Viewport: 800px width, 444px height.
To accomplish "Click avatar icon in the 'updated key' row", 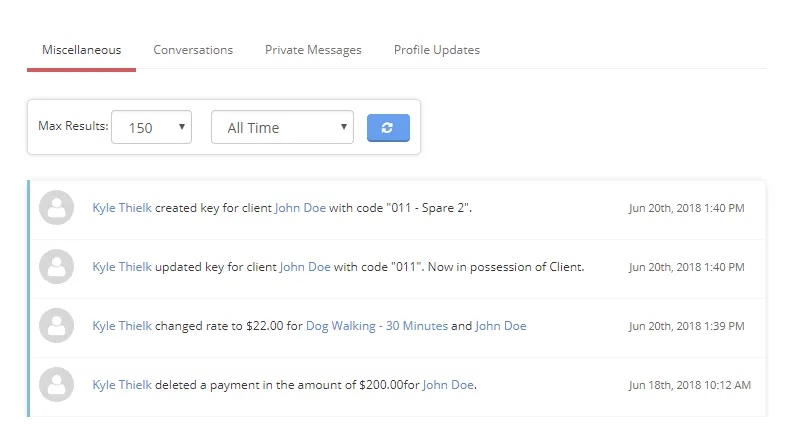I will [57, 266].
